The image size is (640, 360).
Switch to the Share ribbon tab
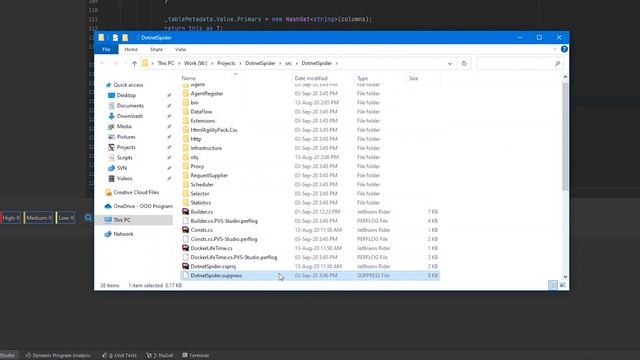click(156, 49)
